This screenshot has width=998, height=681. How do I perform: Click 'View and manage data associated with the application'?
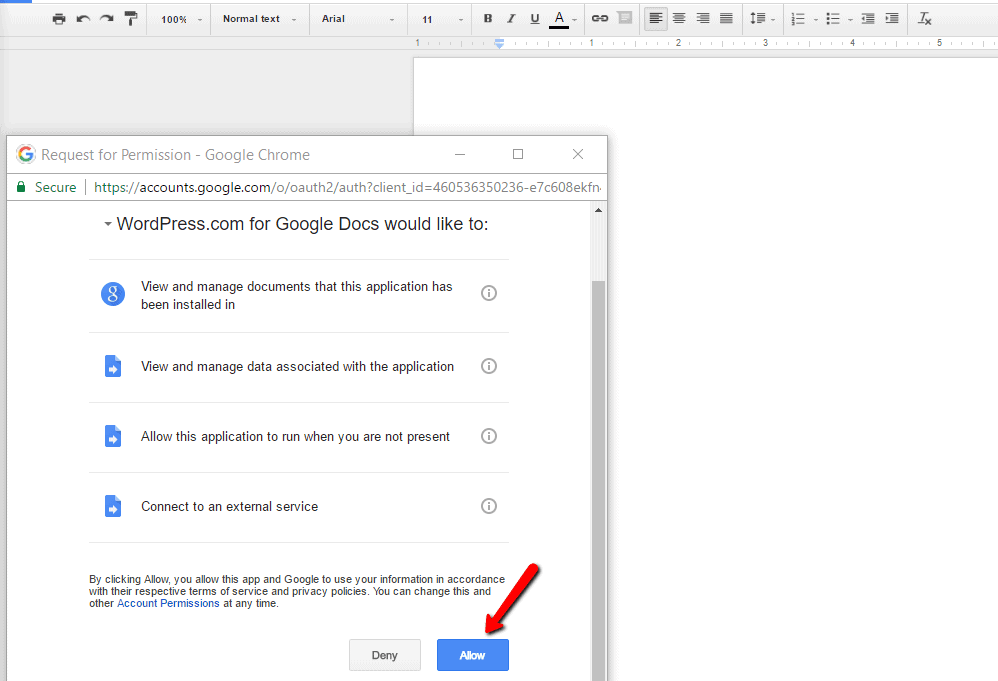click(297, 367)
